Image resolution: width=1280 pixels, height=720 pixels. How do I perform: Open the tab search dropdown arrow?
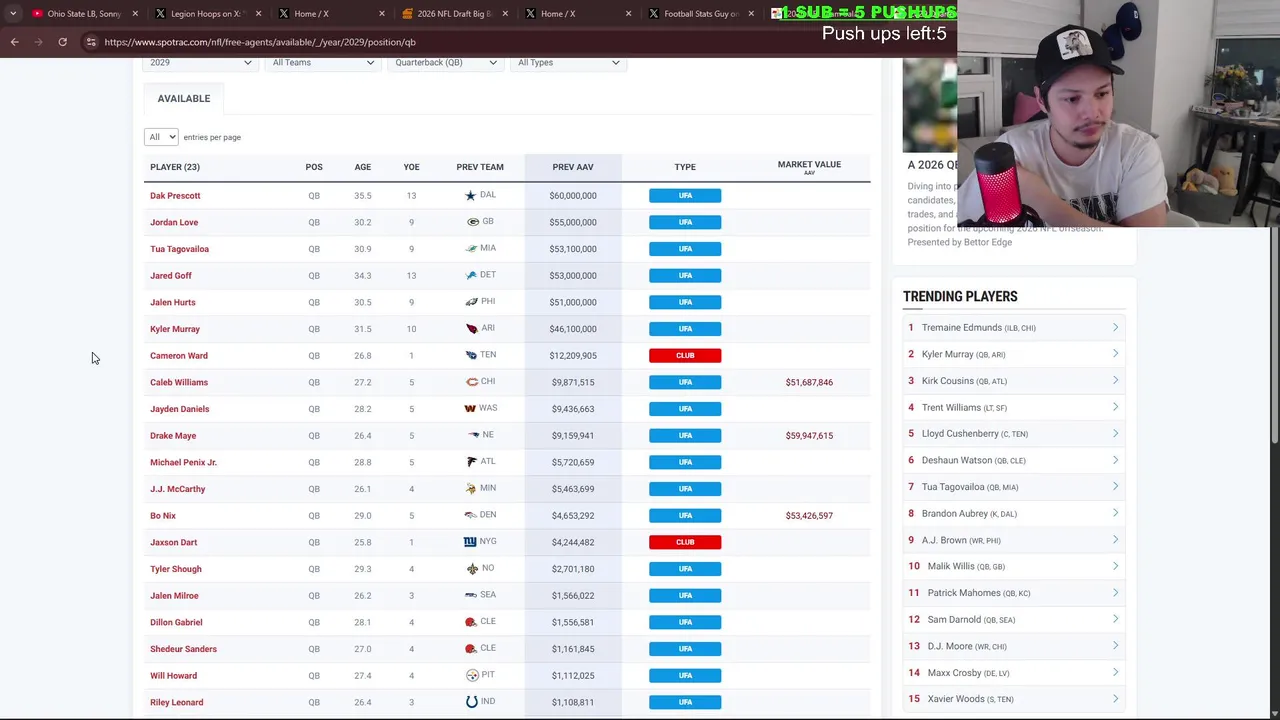click(13, 14)
